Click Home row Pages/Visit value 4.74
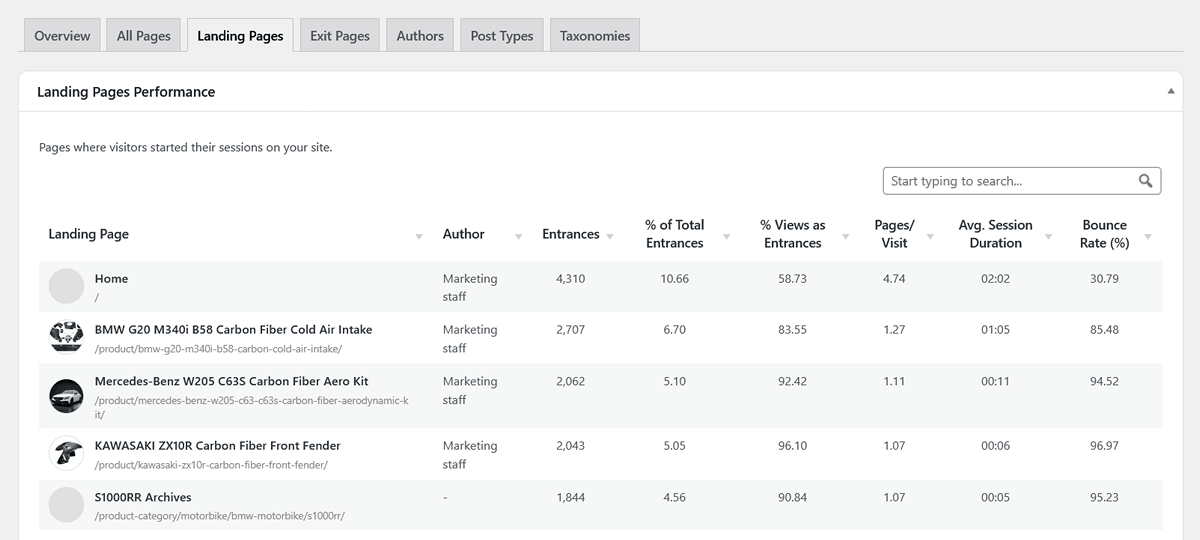1200x540 pixels. 894,279
